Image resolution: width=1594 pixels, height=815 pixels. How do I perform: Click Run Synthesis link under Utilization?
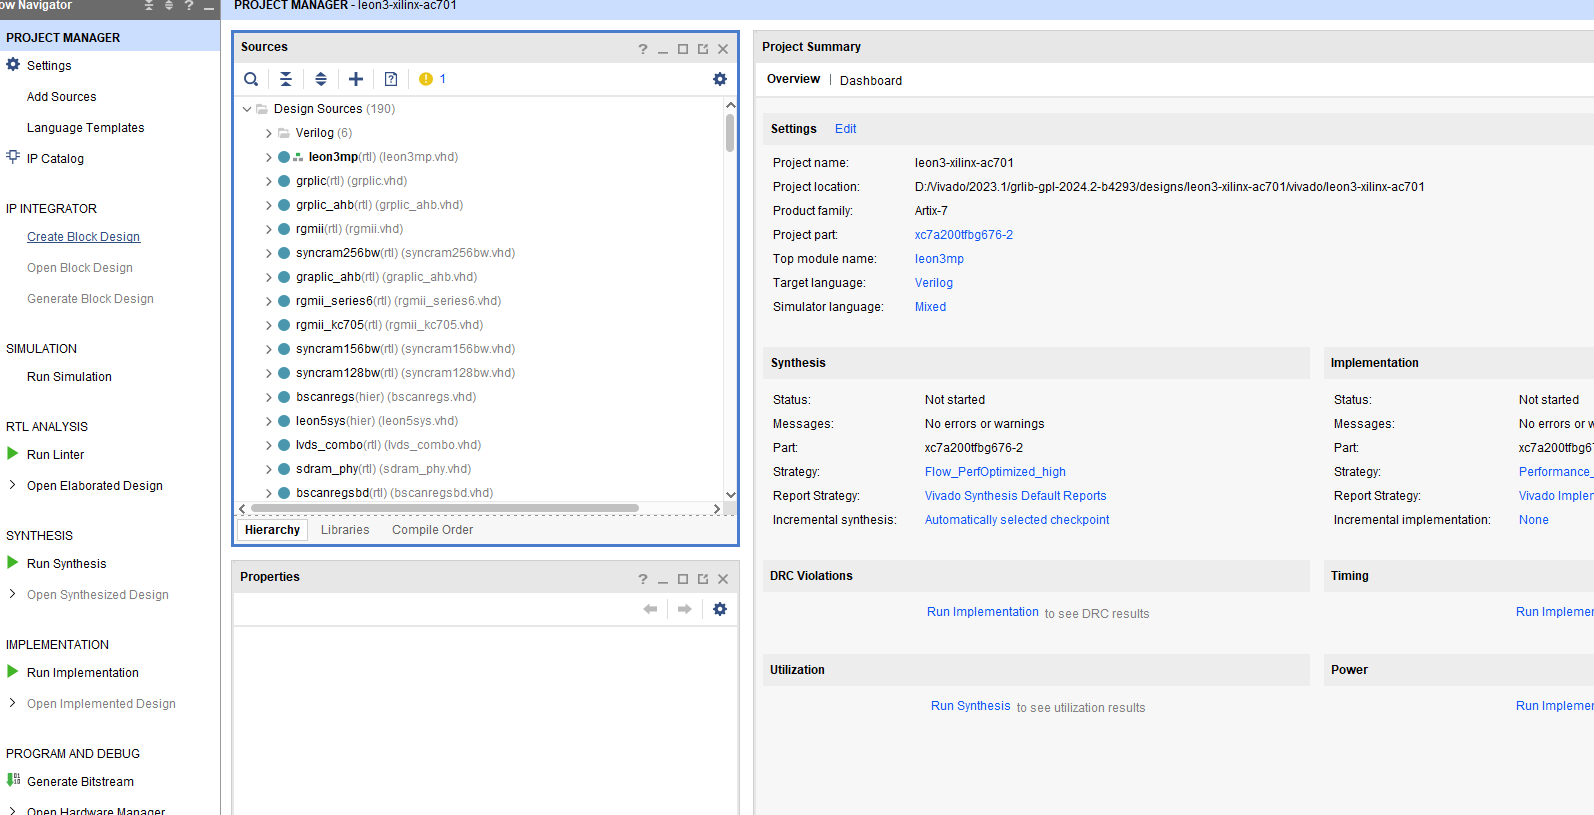click(x=971, y=706)
